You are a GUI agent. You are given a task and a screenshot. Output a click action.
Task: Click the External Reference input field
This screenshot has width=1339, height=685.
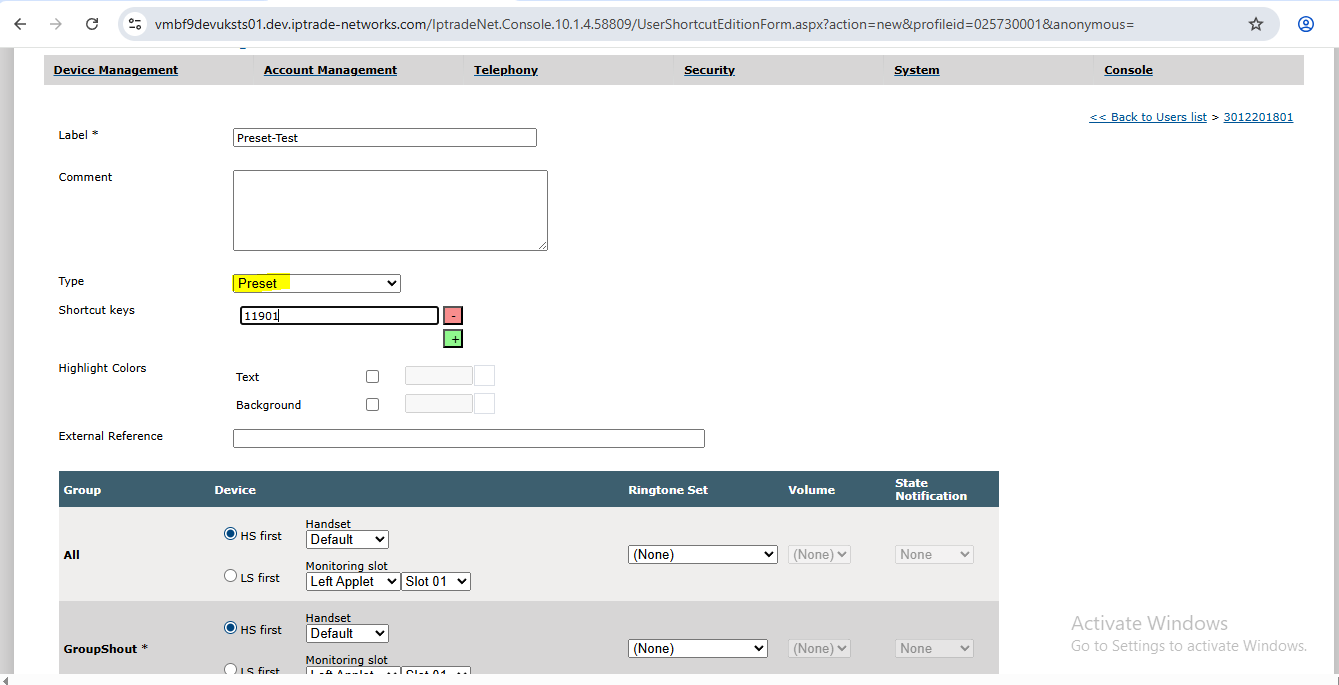[x=469, y=438]
